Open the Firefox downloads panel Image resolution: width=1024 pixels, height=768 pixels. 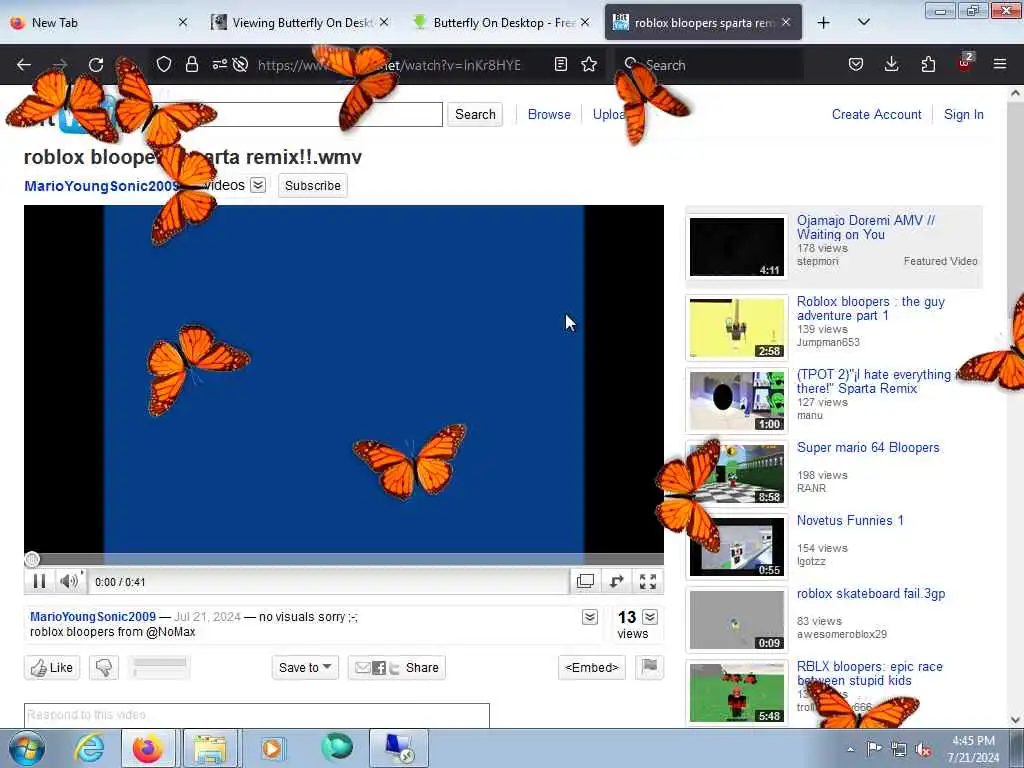pyautogui.click(x=891, y=64)
